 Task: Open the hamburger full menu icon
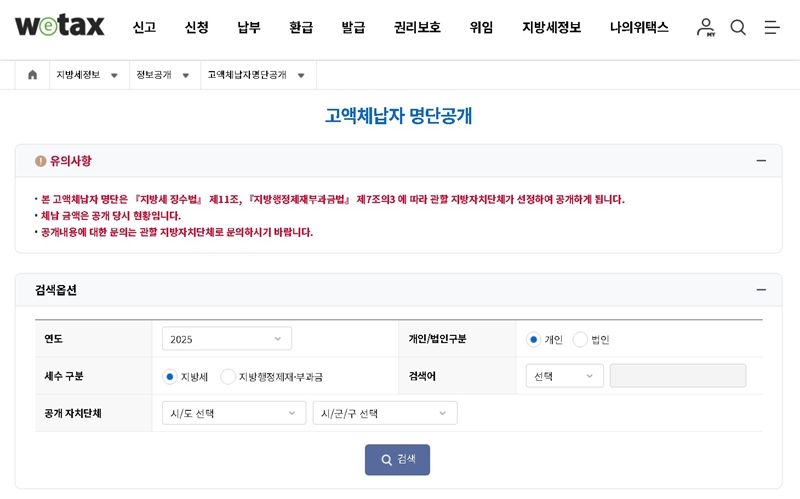pos(772,27)
